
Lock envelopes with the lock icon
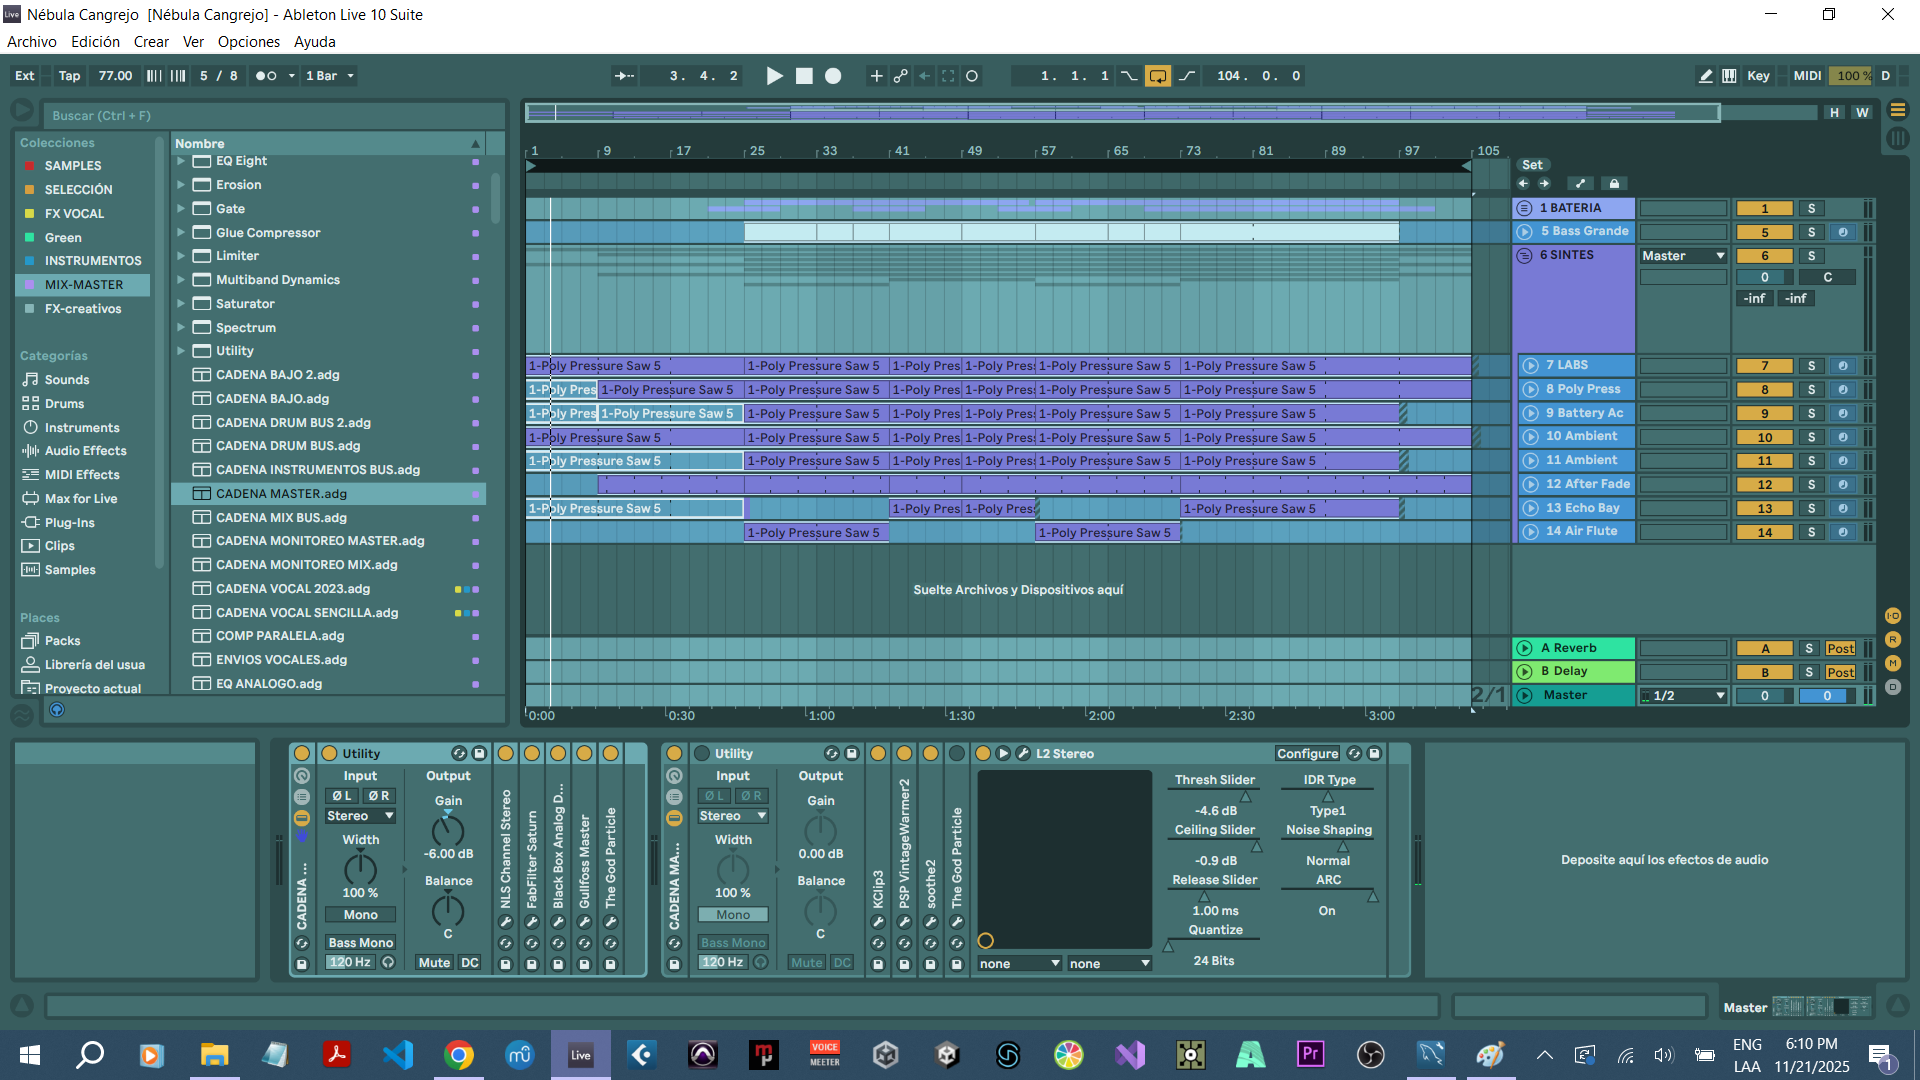(1614, 184)
